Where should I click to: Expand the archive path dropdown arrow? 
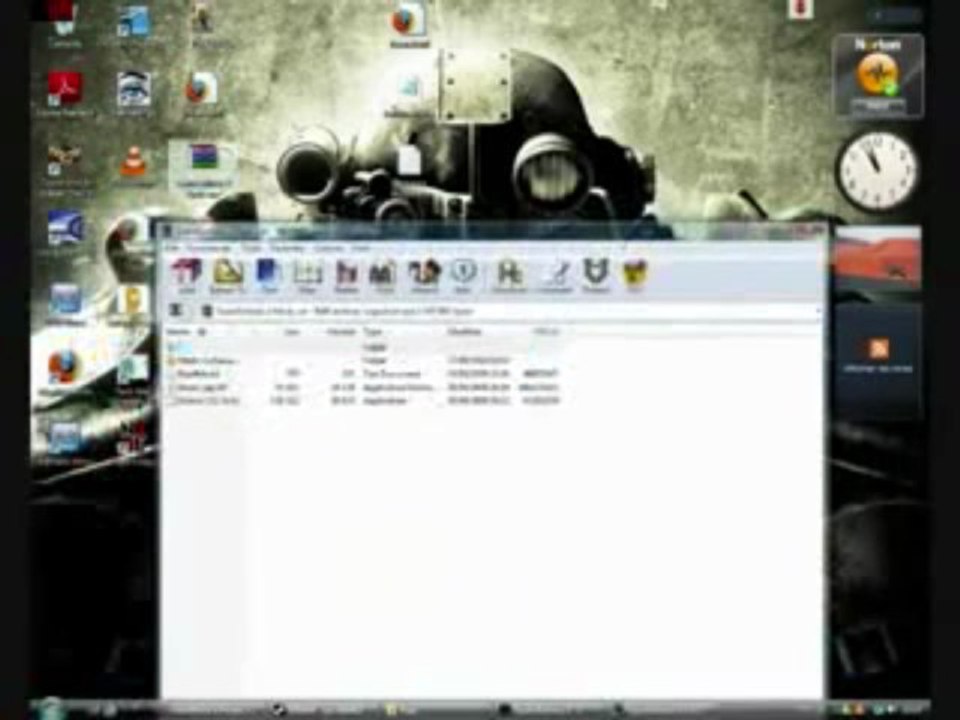click(x=817, y=312)
